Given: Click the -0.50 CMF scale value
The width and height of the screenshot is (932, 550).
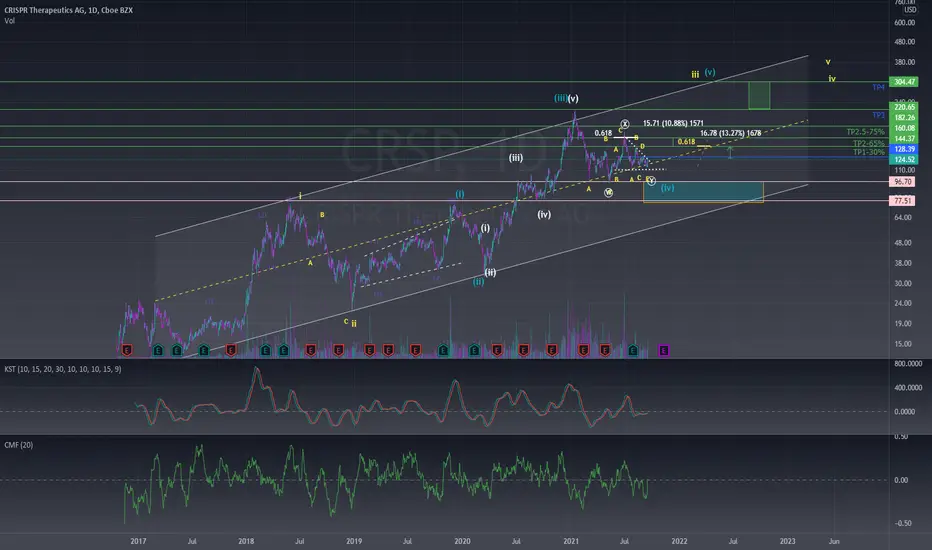Looking at the screenshot, I should click(x=901, y=523).
